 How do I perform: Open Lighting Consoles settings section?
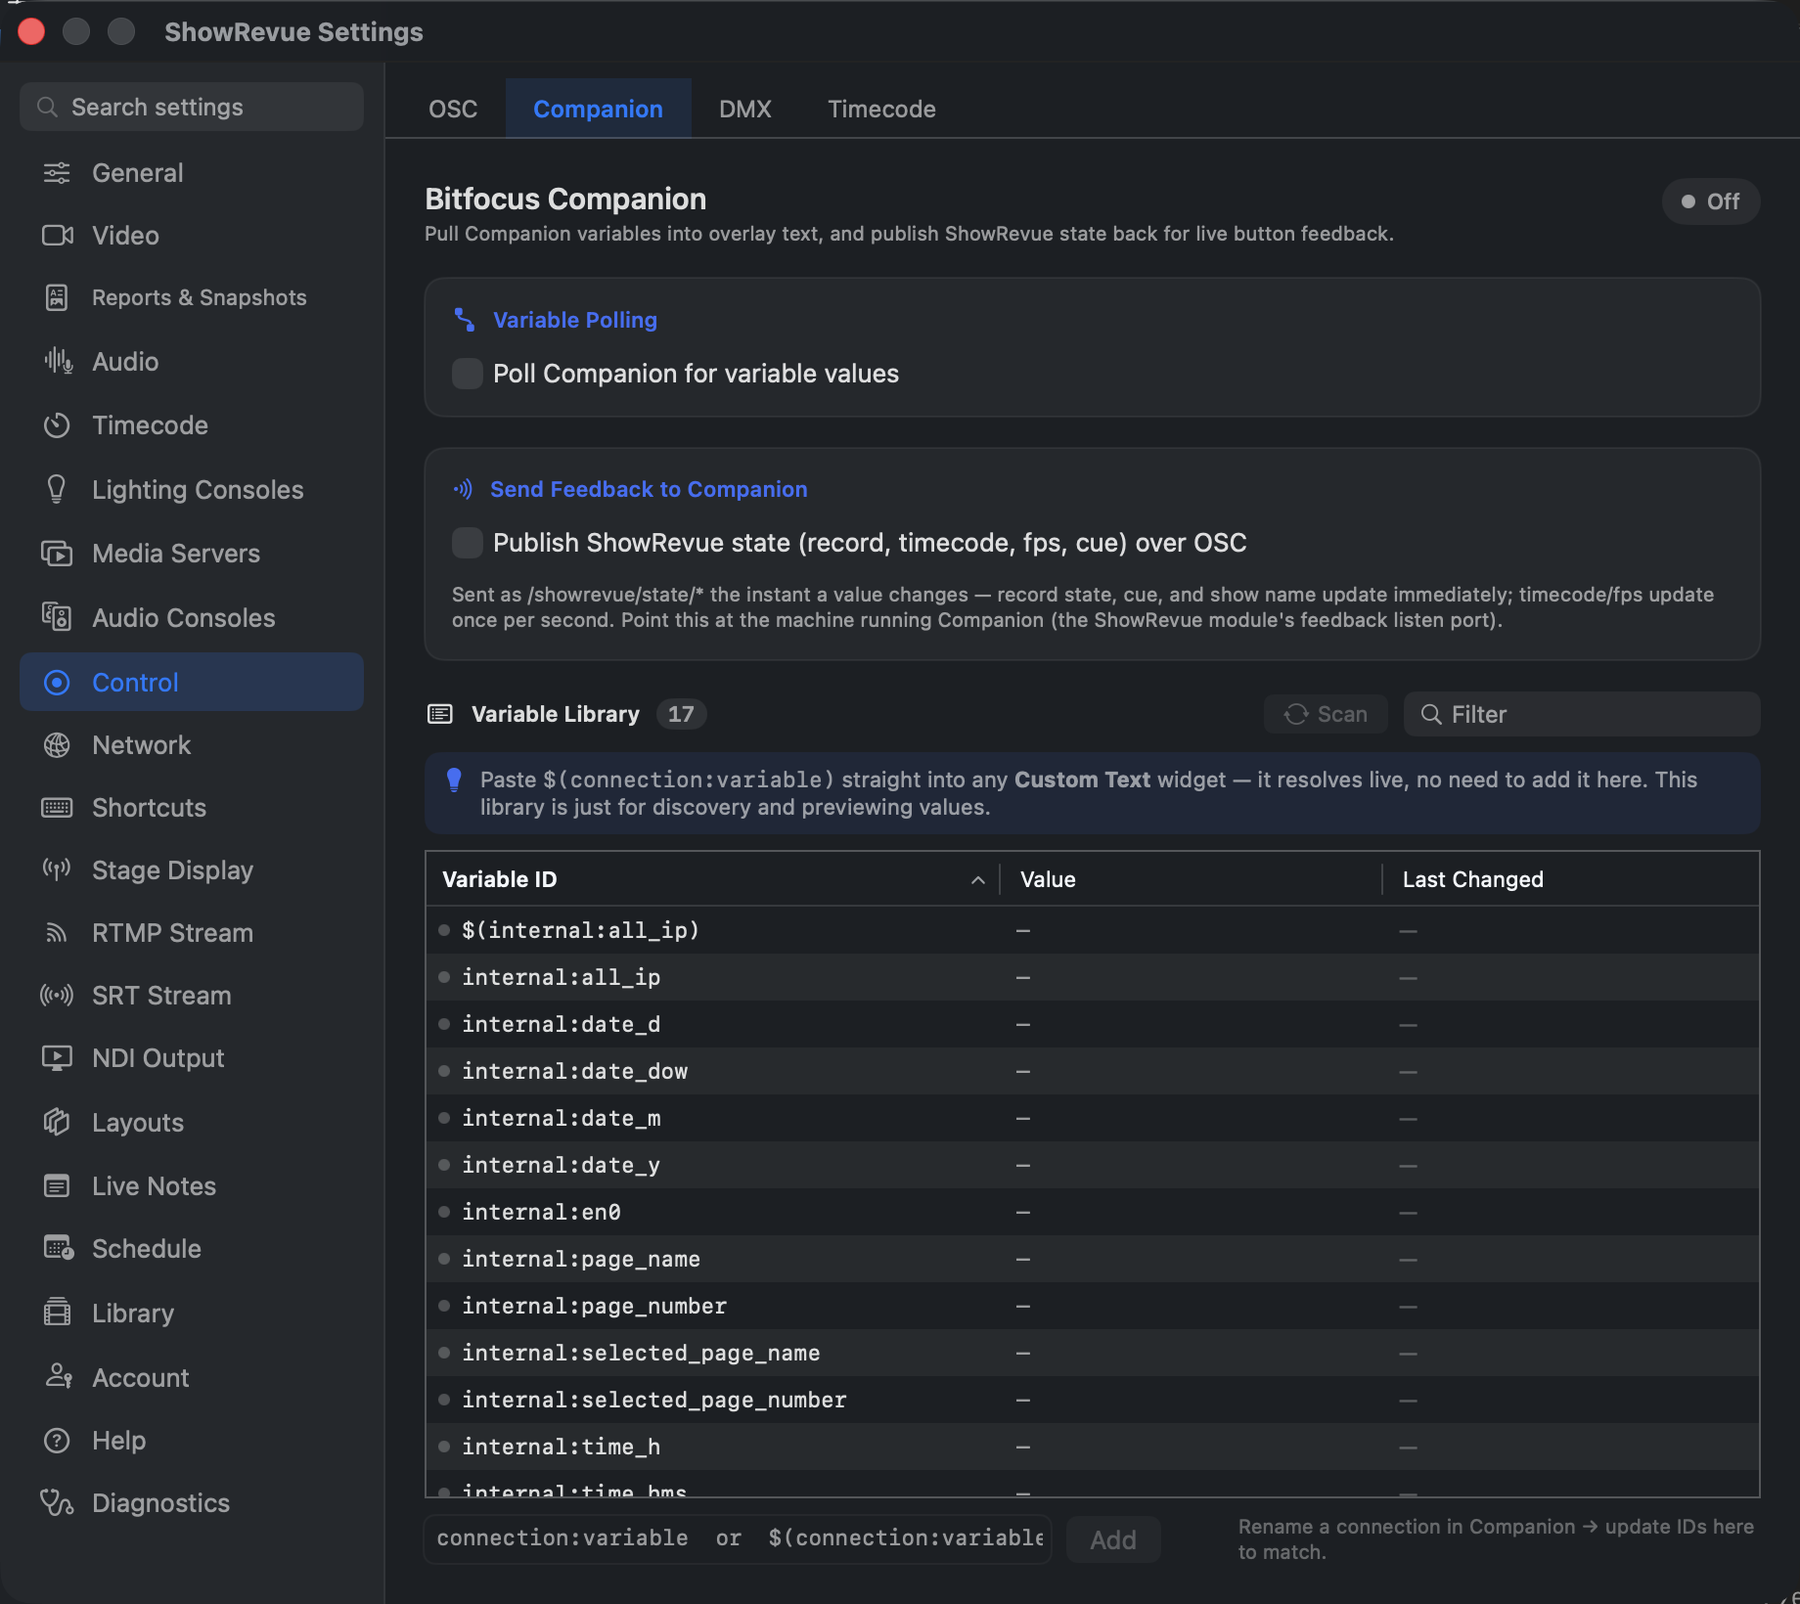point(192,490)
